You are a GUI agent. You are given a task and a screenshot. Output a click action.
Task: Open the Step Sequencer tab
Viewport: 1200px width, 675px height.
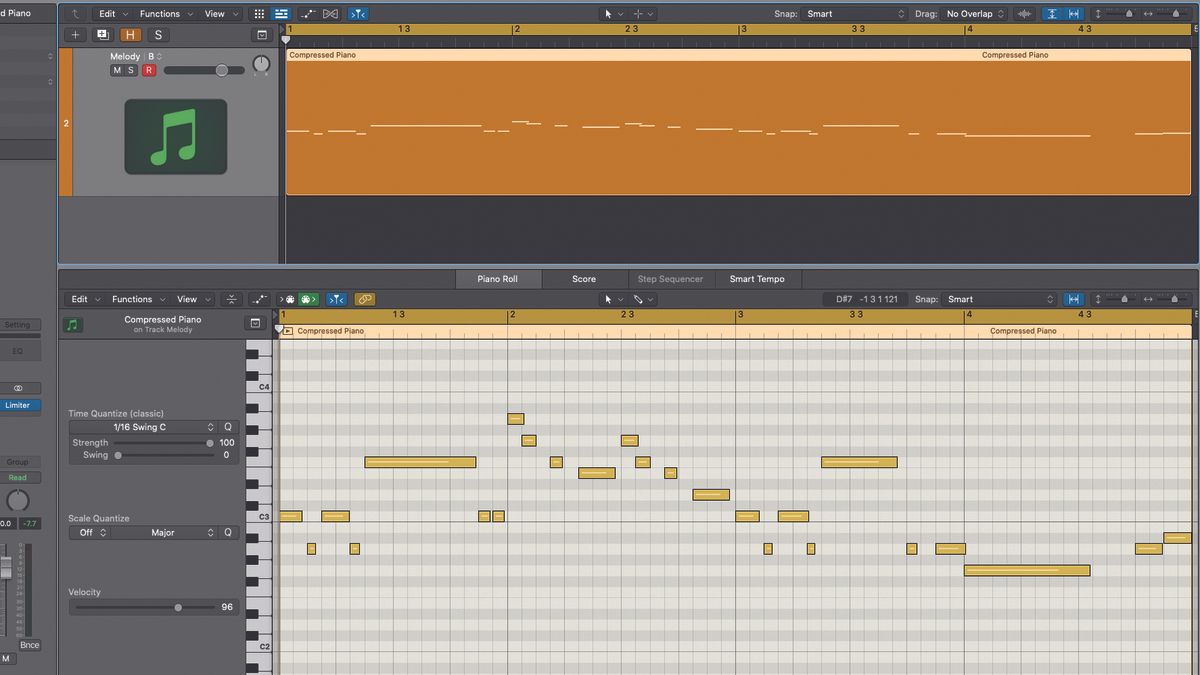(670, 279)
